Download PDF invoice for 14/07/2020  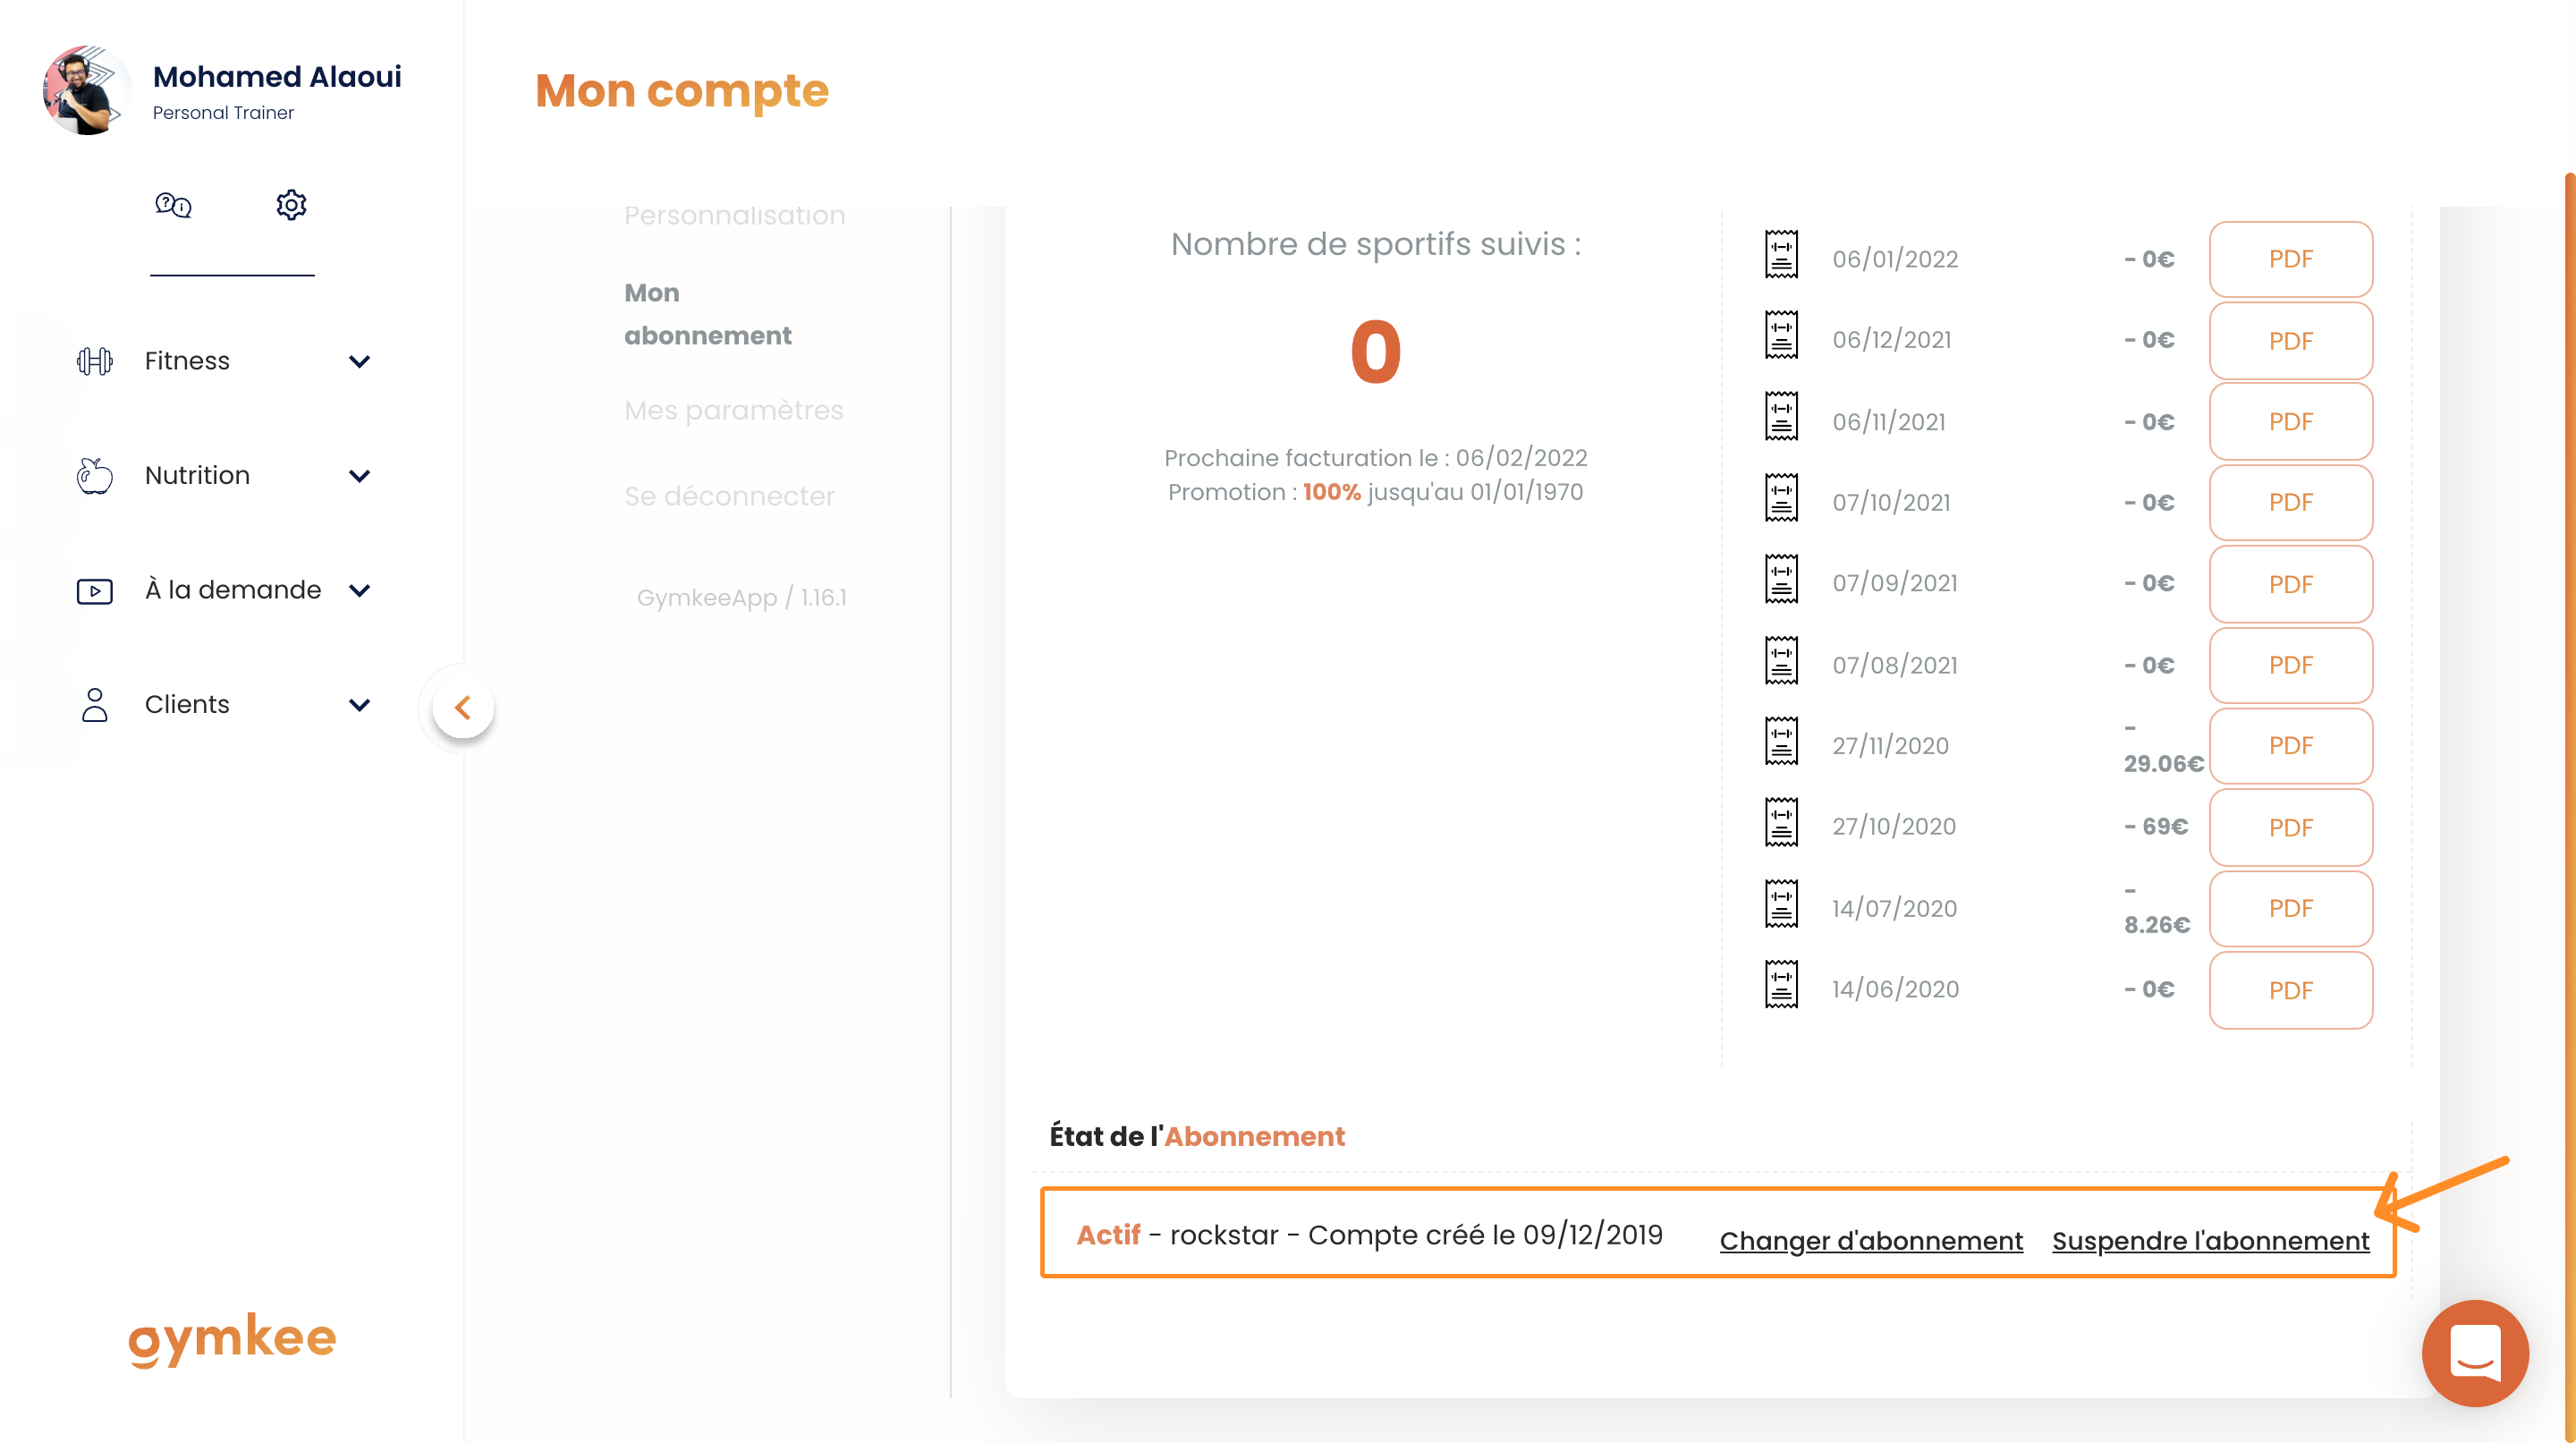tap(2290, 909)
